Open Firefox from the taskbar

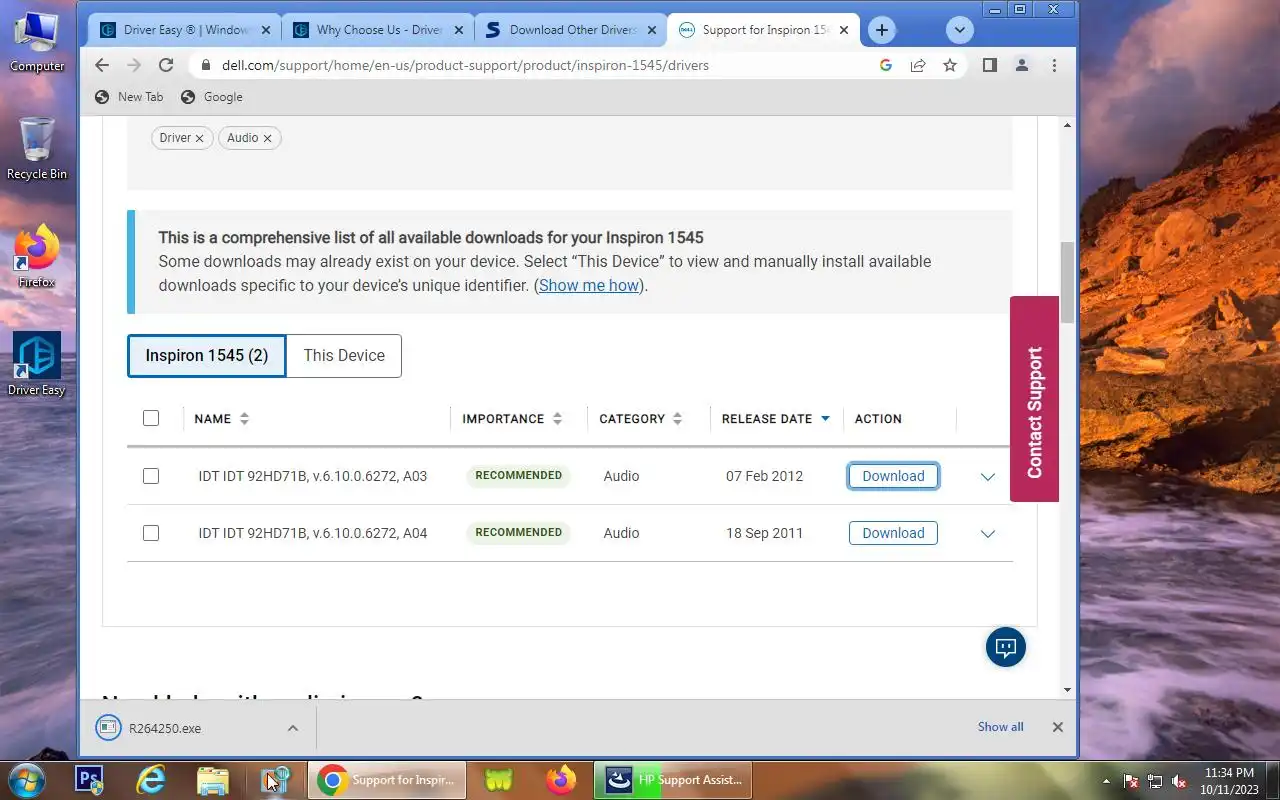pos(561,780)
